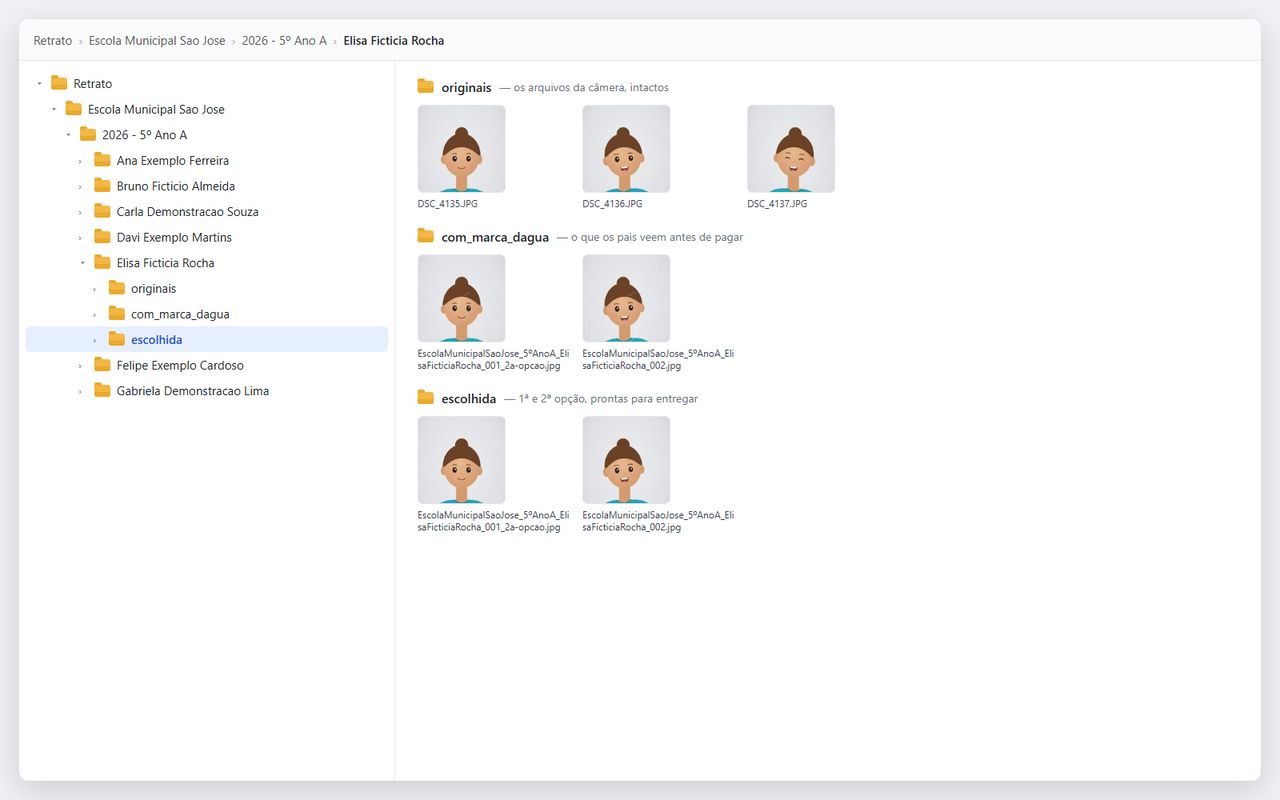Viewport: 1280px width, 800px height.
Task: Click folder icon of Escola Municipal Sao Jose
Action: coord(73,109)
